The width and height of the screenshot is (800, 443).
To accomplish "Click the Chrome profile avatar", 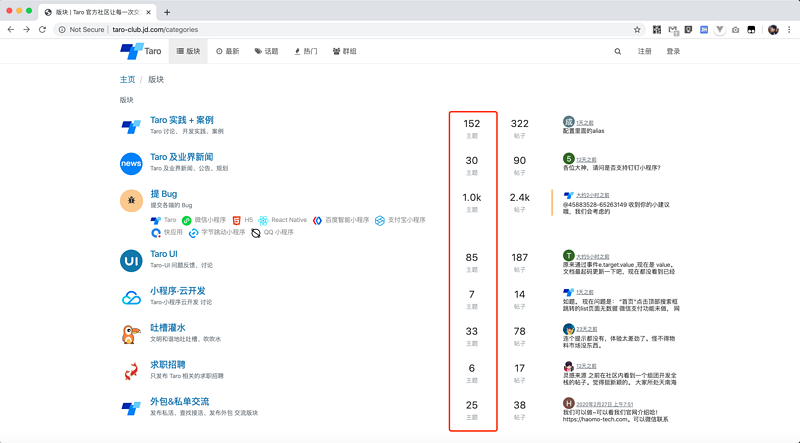I will tap(773, 30).
